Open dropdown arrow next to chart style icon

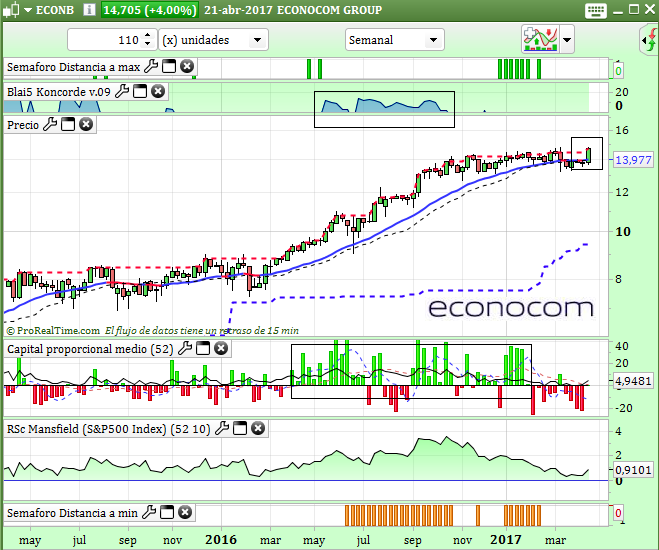(x=567, y=40)
